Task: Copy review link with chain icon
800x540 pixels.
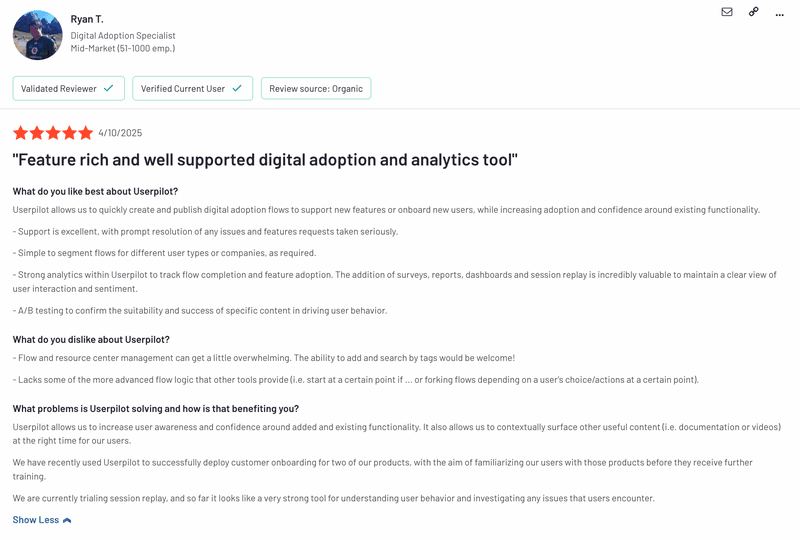Action: (753, 12)
